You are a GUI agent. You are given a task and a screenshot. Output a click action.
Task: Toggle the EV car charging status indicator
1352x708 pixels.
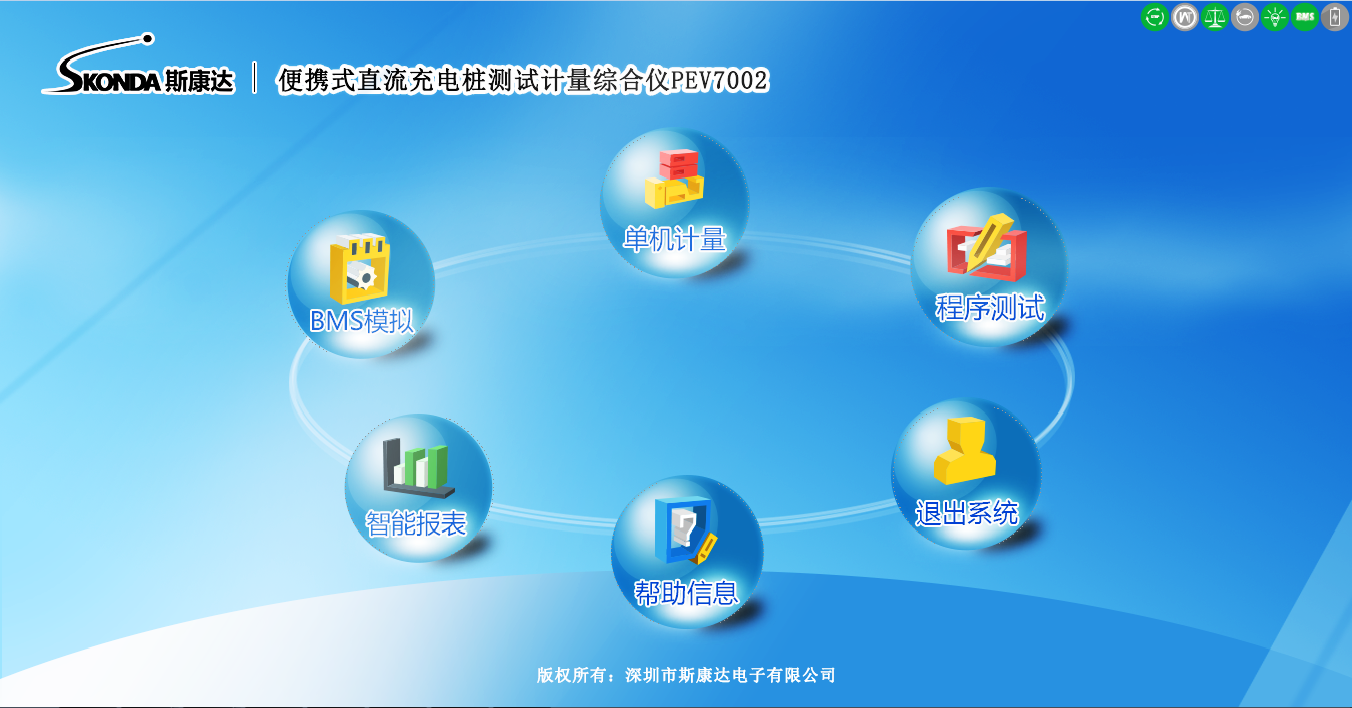pyautogui.click(x=1244, y=17)
